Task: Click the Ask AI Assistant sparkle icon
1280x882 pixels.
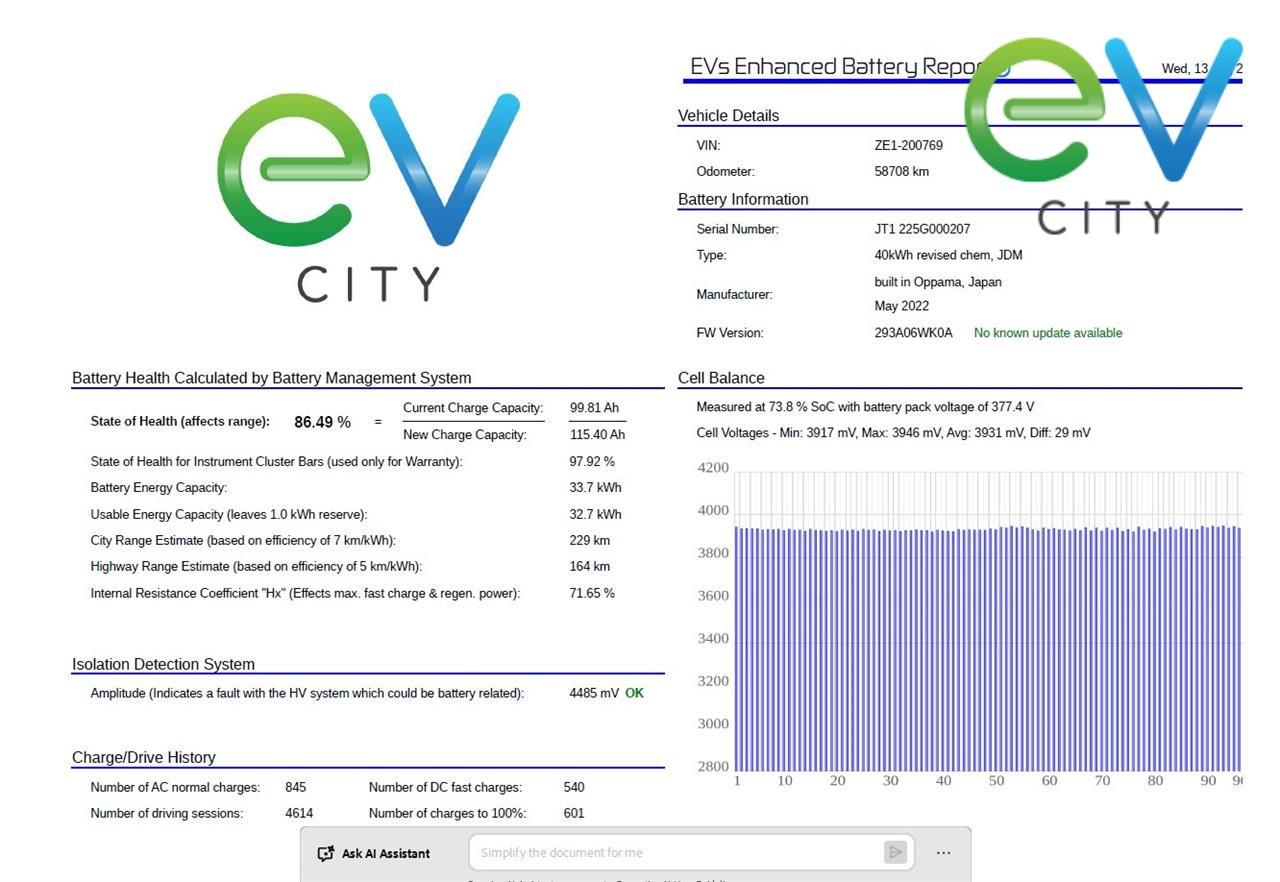Action: (x=325, y=853)
